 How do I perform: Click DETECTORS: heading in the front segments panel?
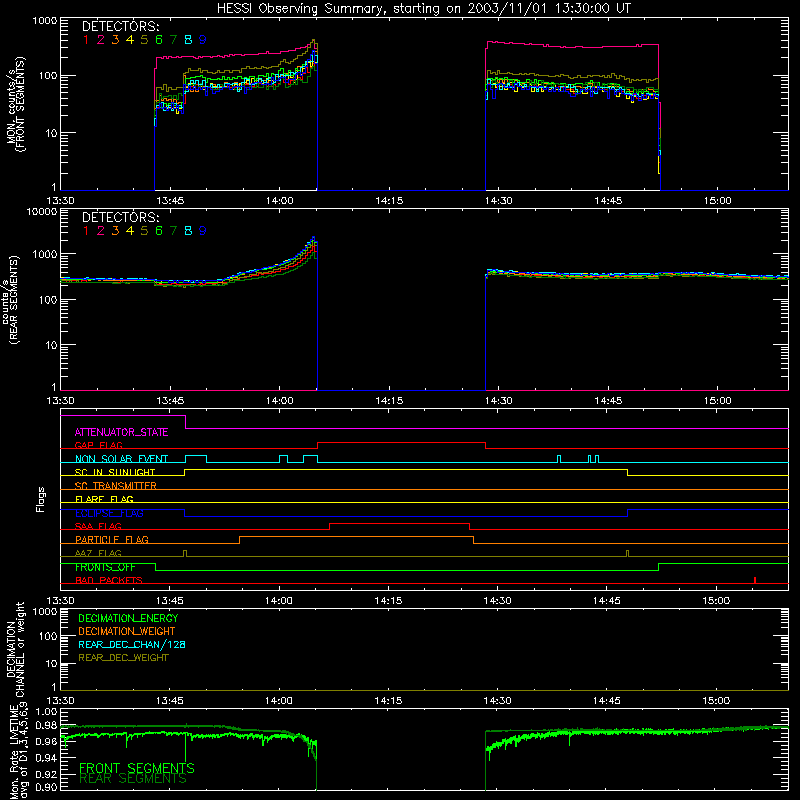(x=121, y=26)
